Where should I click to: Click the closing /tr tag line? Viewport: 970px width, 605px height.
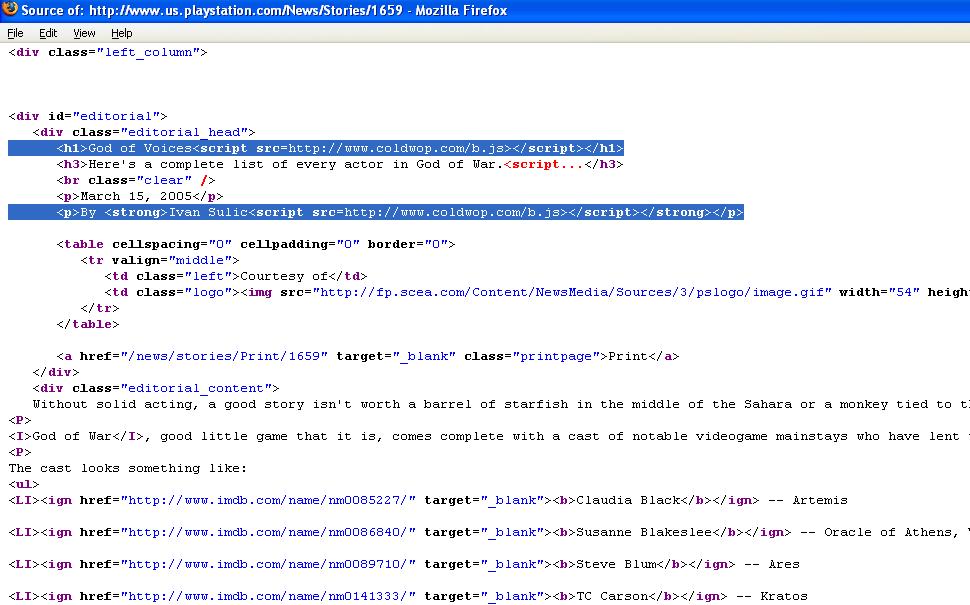coord(100,308)
